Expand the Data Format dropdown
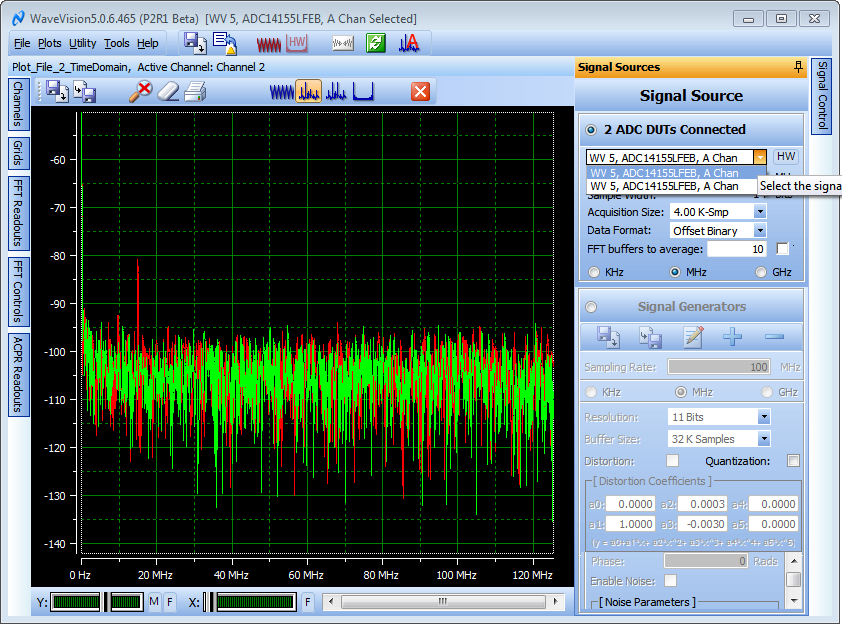 pos(759,231)
